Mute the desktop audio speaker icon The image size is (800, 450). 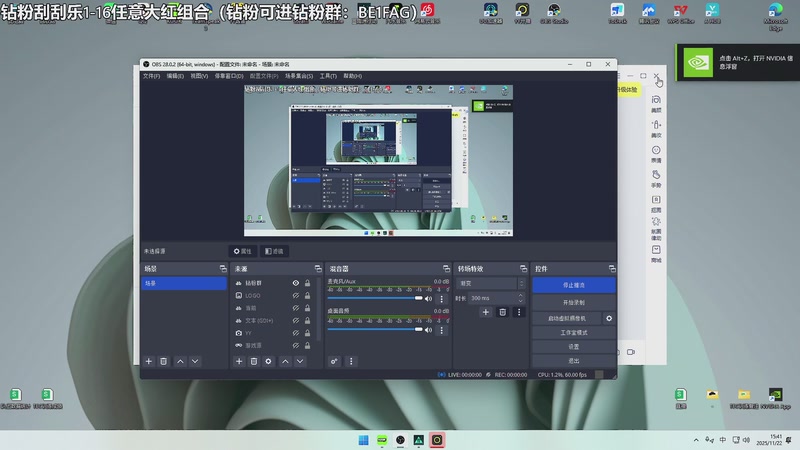429,330
